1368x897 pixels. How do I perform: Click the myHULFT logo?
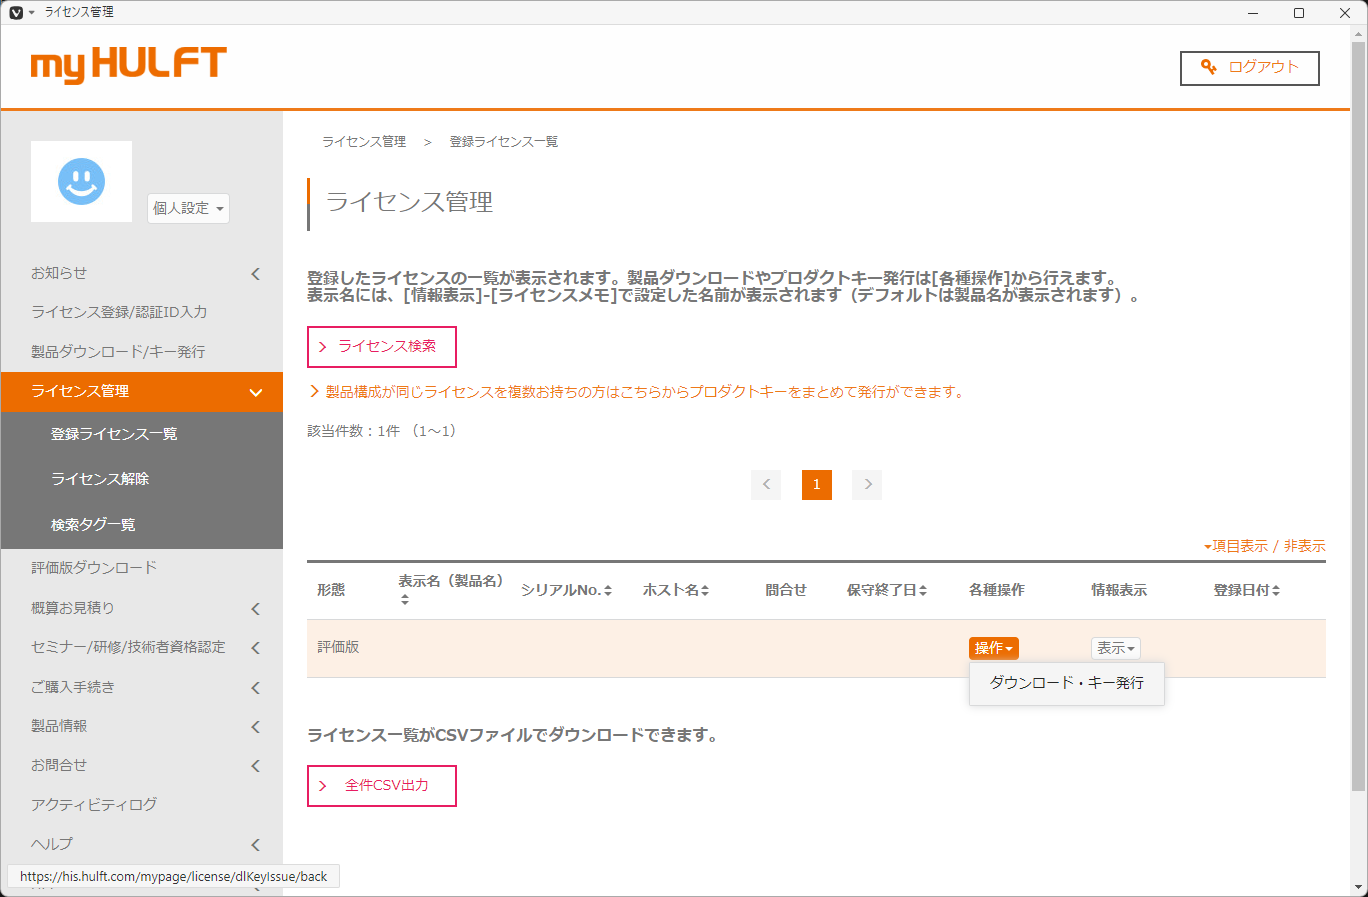129,65
